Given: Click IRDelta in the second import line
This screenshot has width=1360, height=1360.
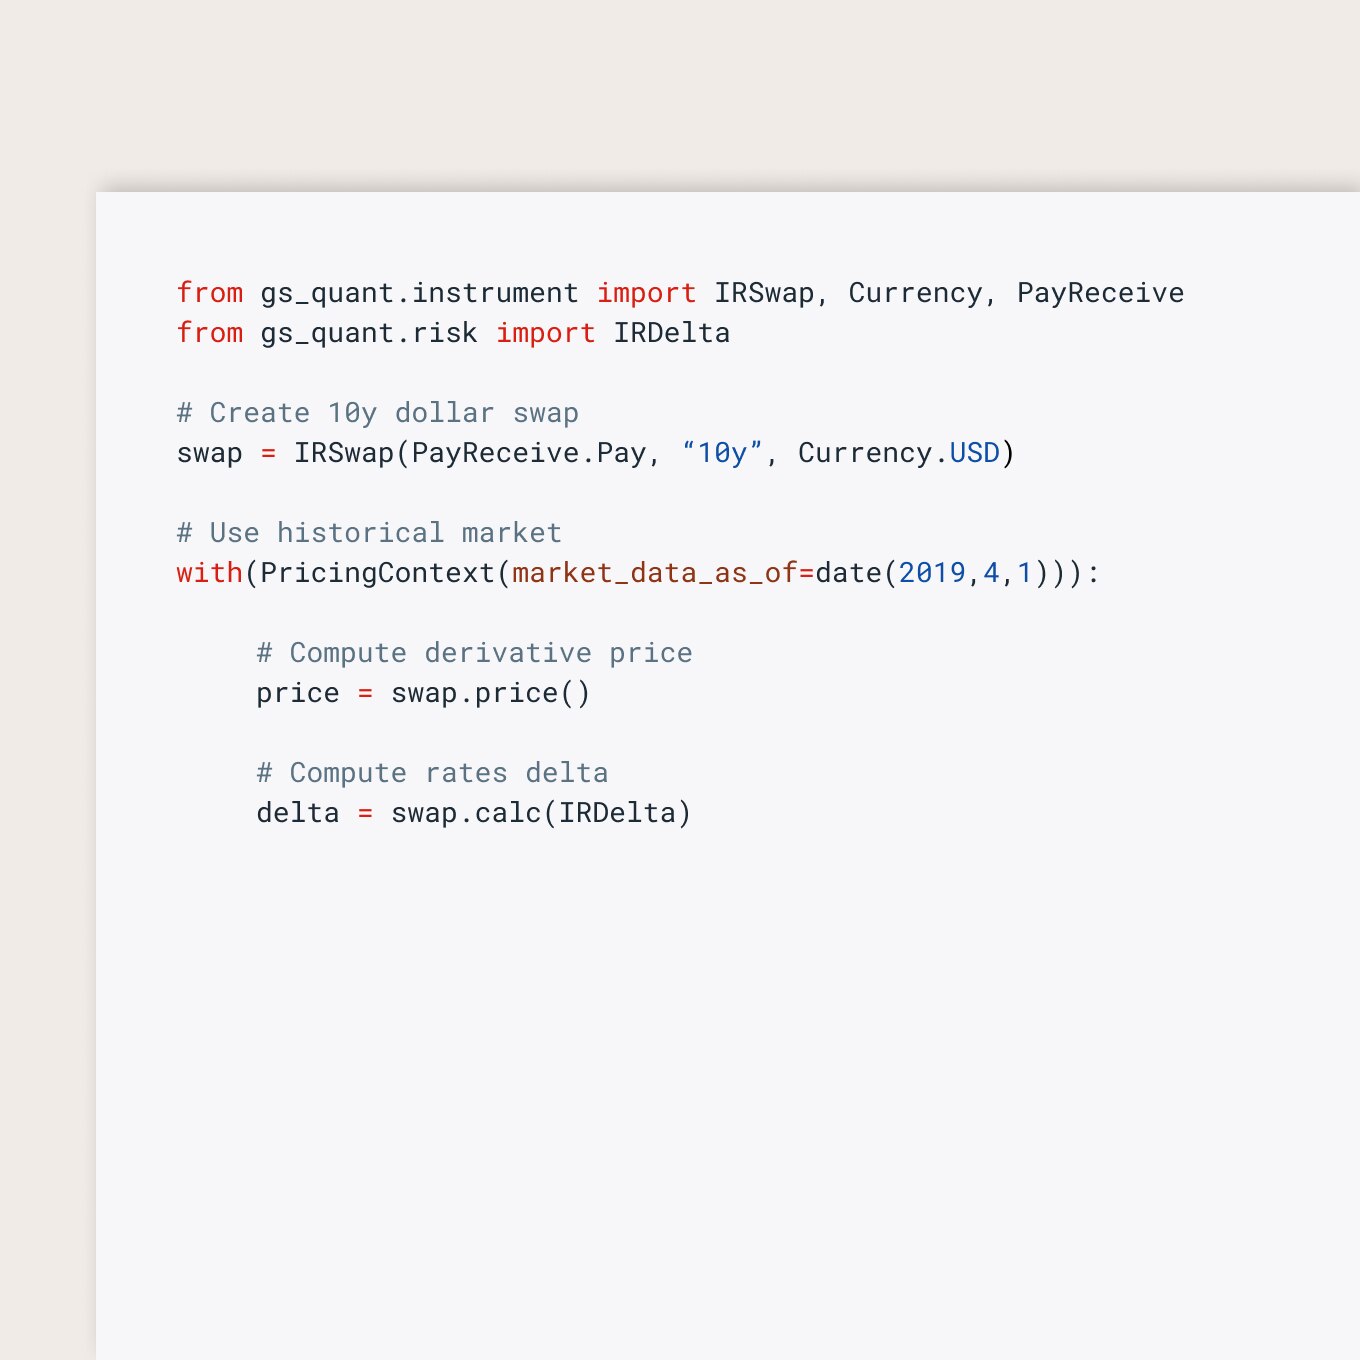Looking at the screenshot, I should (671, 333).
